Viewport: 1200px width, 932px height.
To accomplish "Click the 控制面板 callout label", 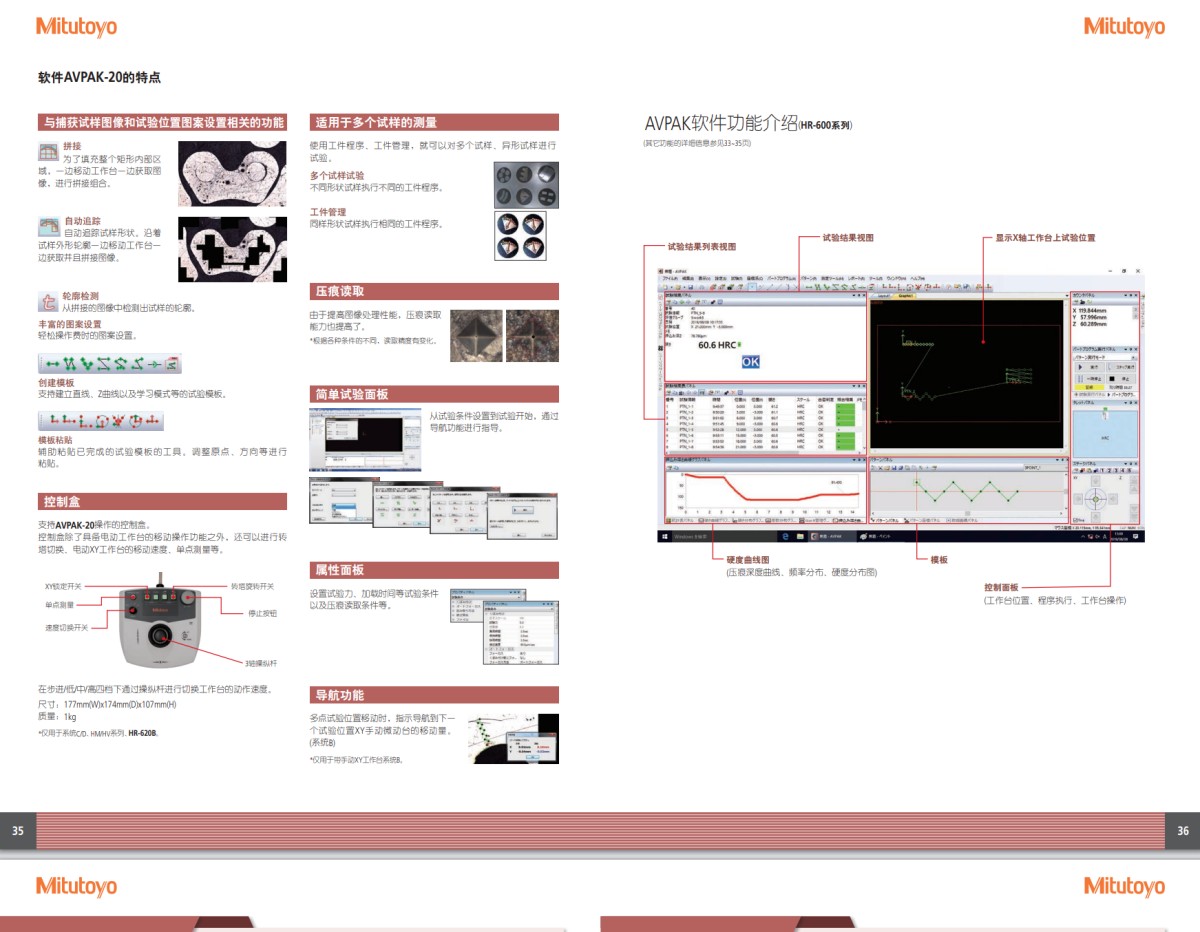I will pyautogui.click(x=1001, y=587).
